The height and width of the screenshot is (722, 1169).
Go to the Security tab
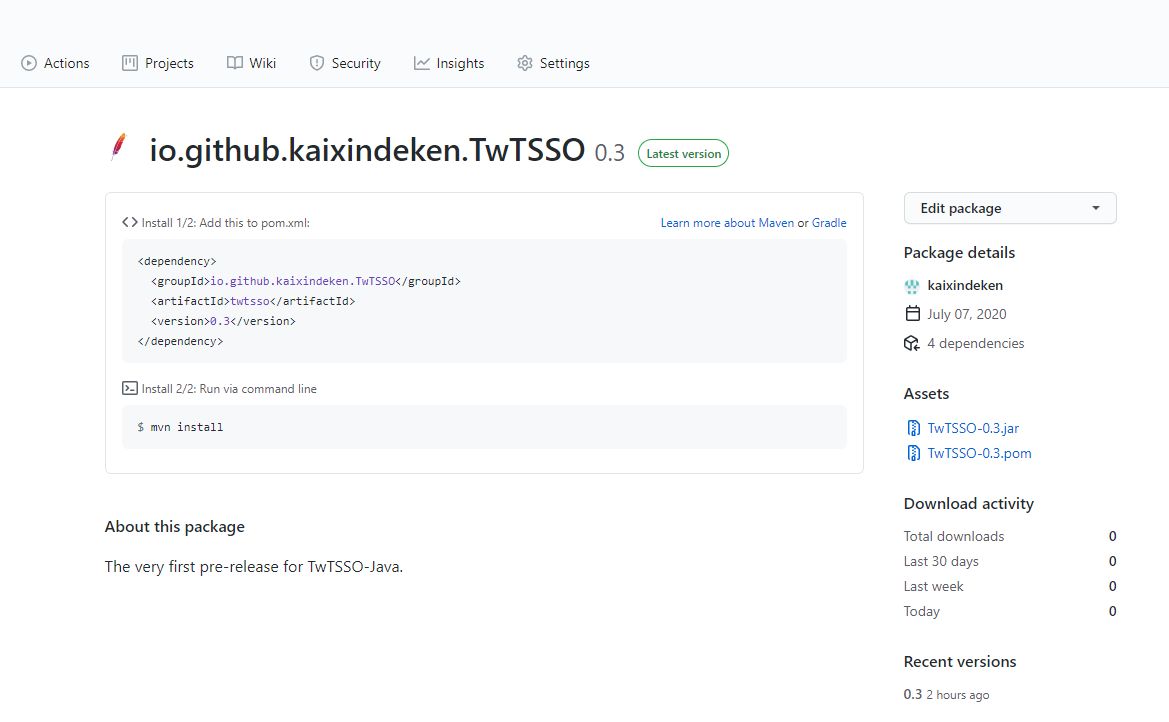coord(344,63)
